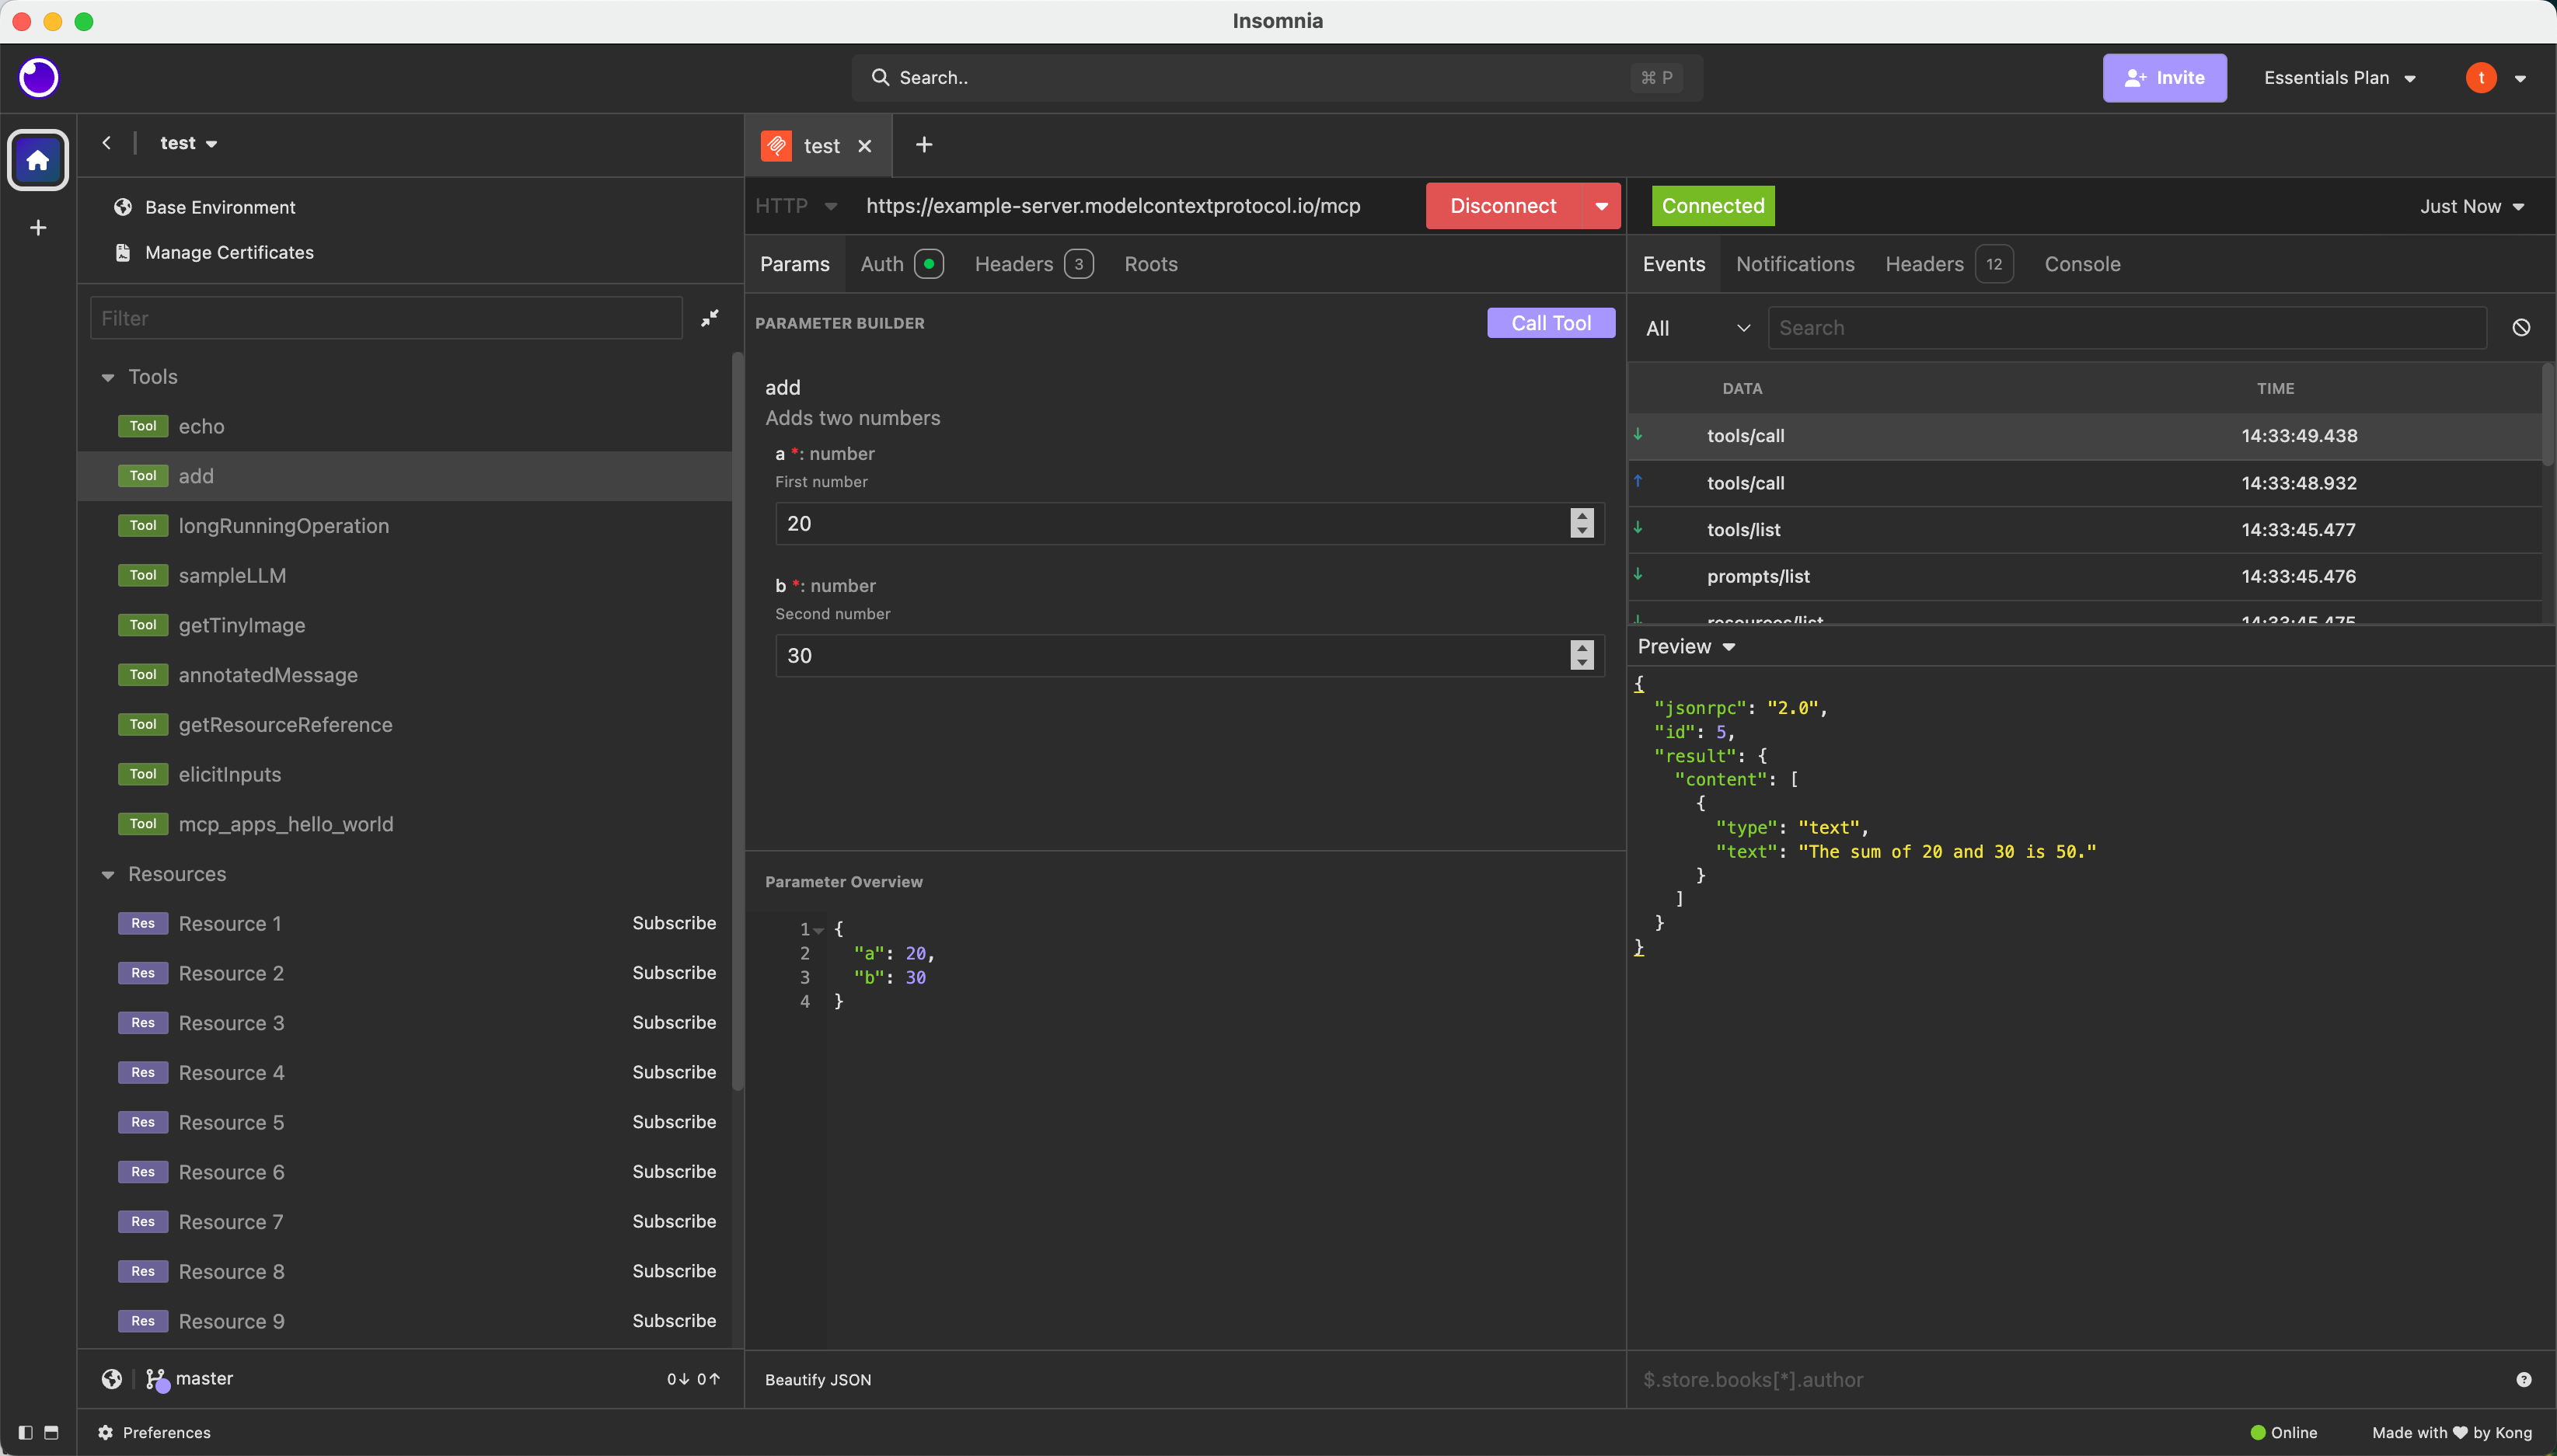Switch to the Notifications tab
Image resolution: width=2557 pixels, height=1456 pixels.
click(x=1794, y=264)
